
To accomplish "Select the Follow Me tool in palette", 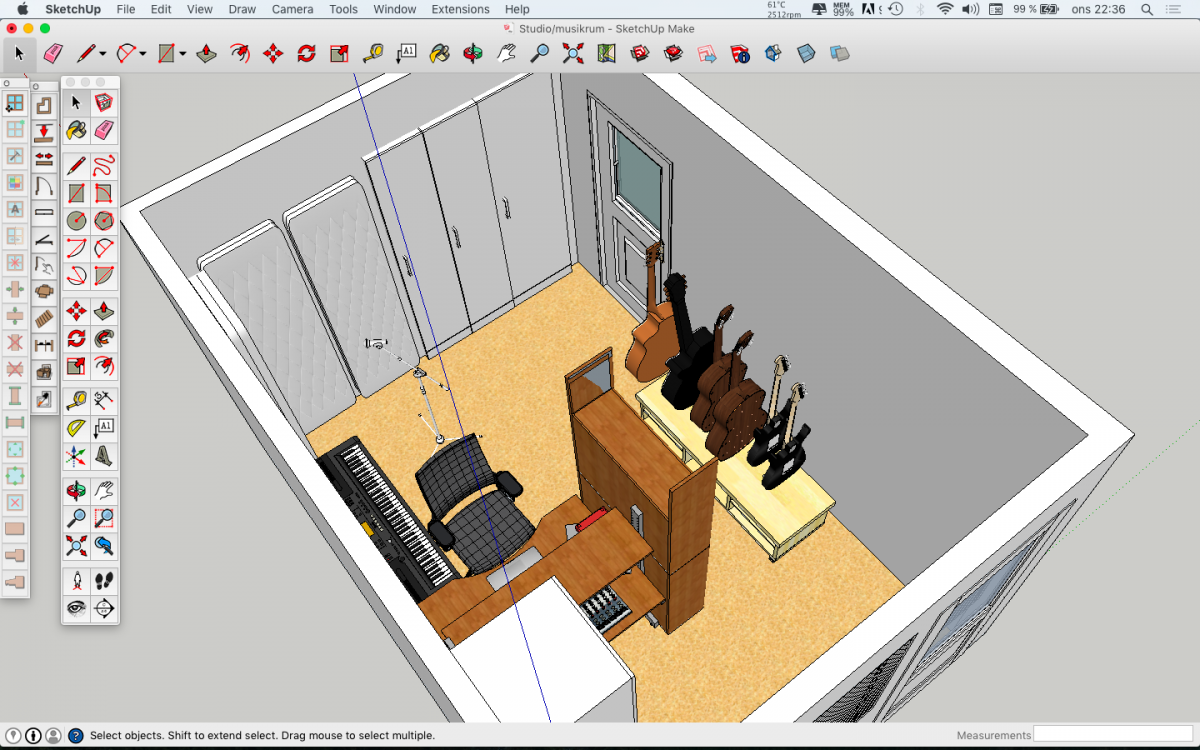I will 103,339.
